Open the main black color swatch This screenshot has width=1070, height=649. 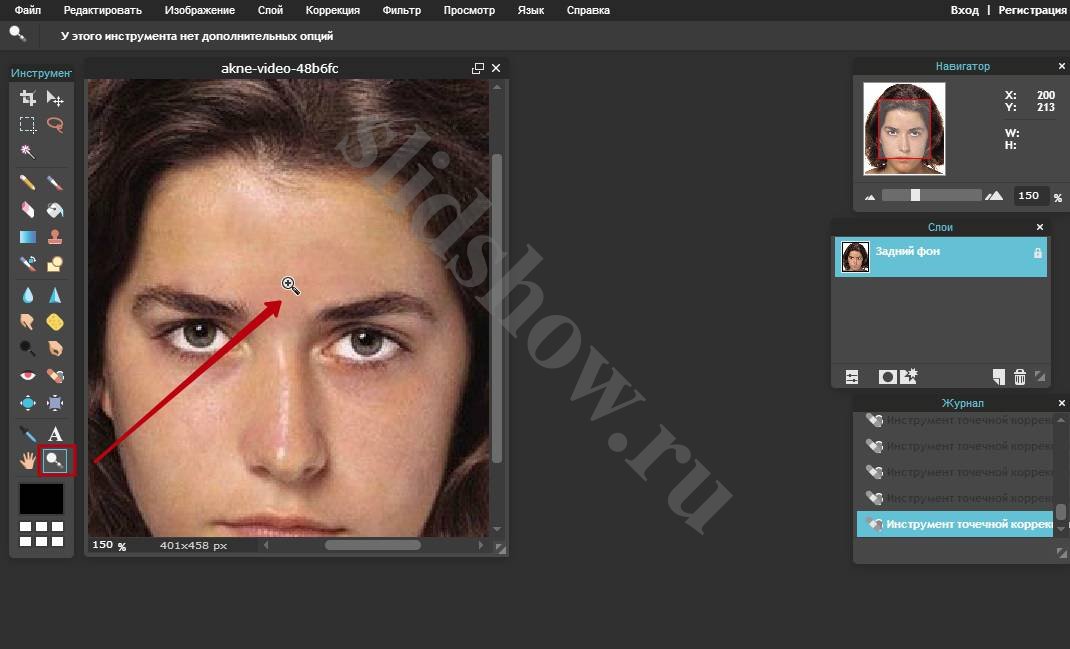(41, 499)
